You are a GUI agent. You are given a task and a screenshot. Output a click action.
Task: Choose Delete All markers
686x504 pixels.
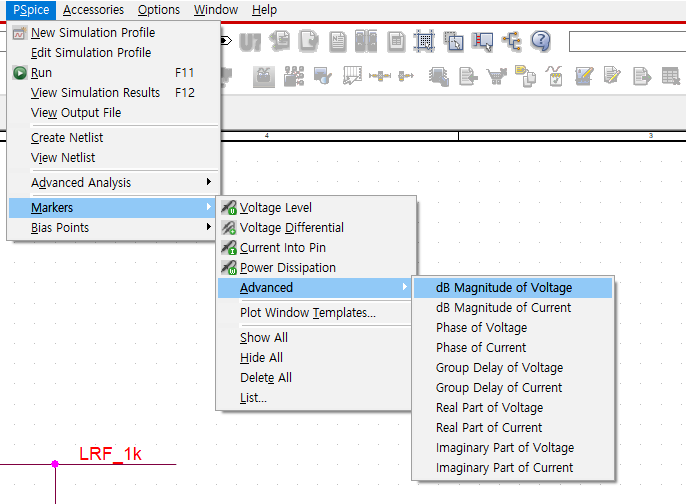pyautogui.click(x=315, y=378)
